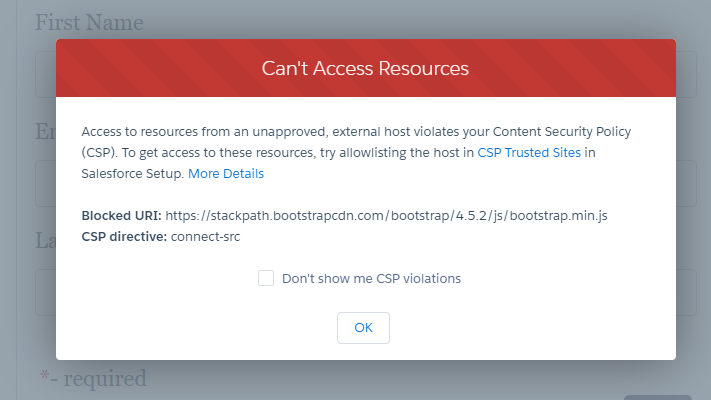Click the First Name label behind dialog

(x=90, y=22)
